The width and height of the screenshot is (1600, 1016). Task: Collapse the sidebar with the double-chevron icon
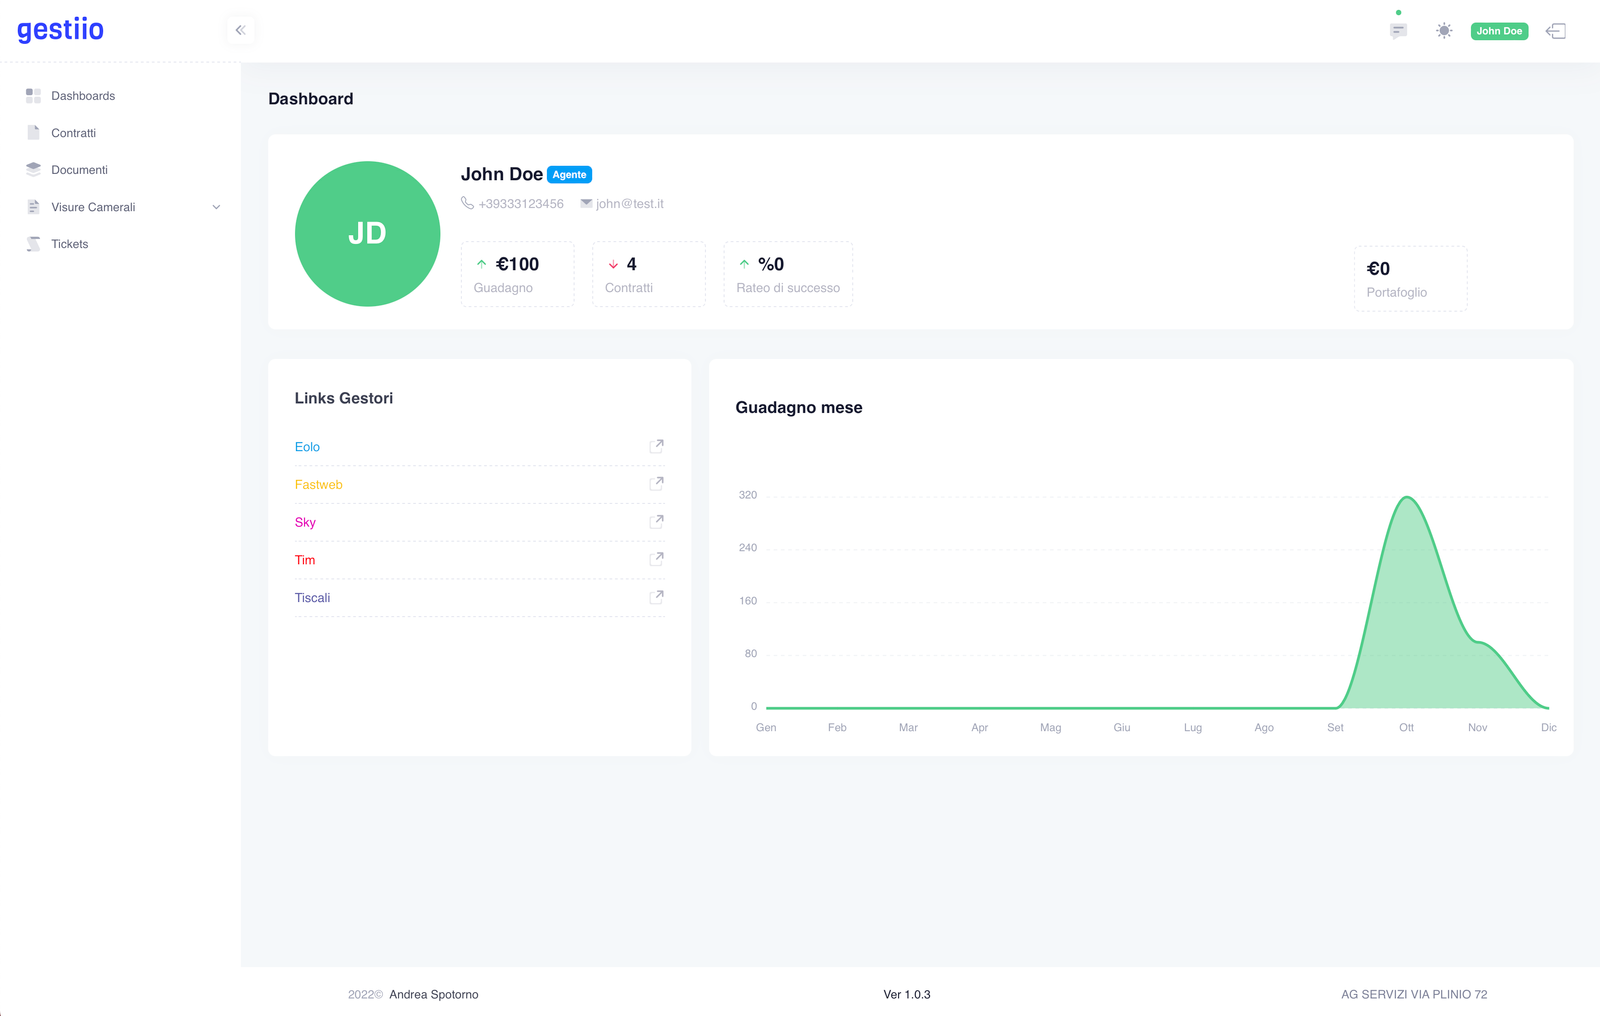pos(240,30)
